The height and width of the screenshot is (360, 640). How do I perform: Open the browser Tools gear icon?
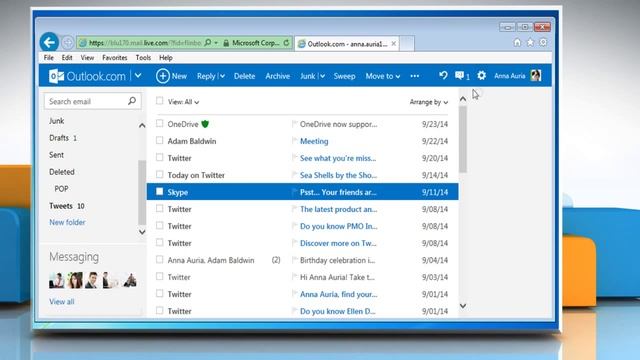543,42
